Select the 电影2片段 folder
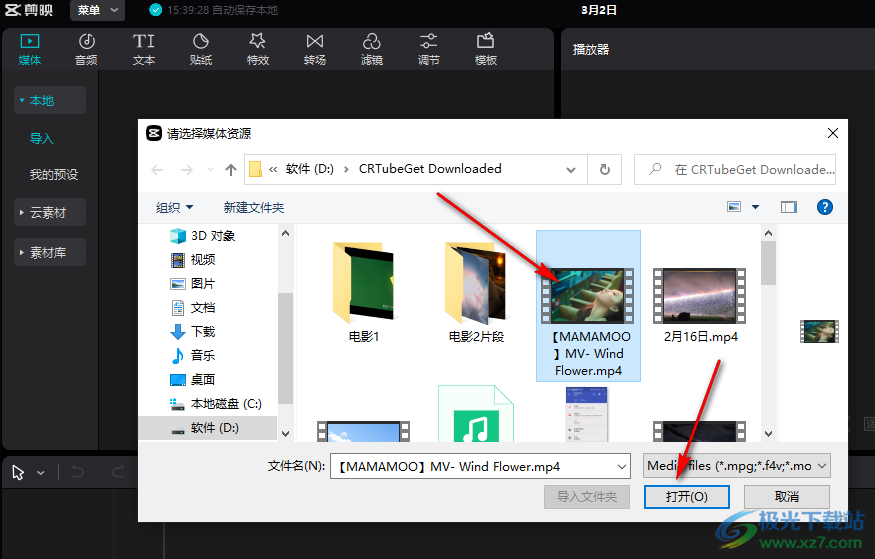The width and height of the screenshot is (875, 559). click(x=476, y=292)
